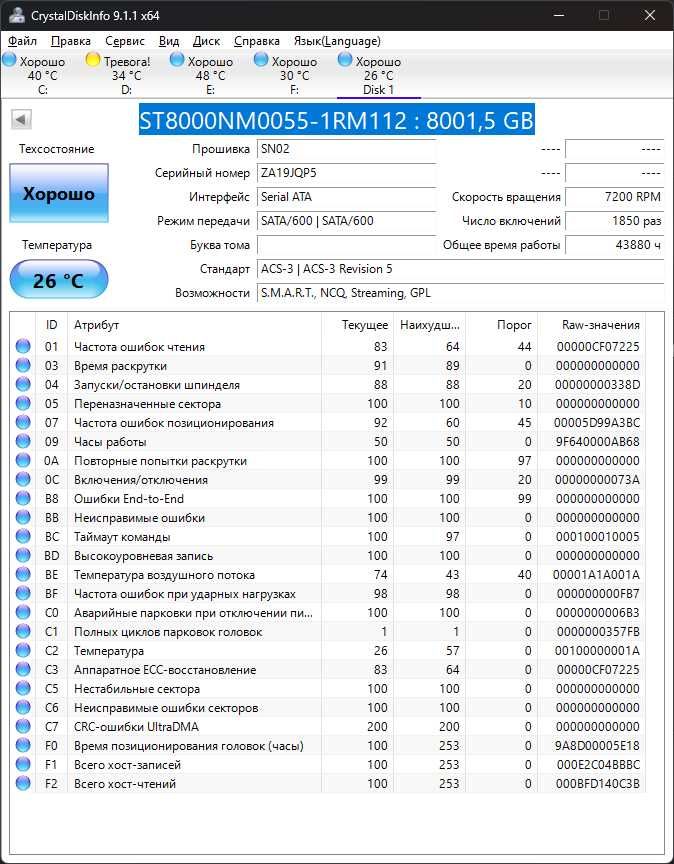This screenshot has height=864, width=674.
Task: Click status icon of attribute 01 row
Action: (23, 347)
